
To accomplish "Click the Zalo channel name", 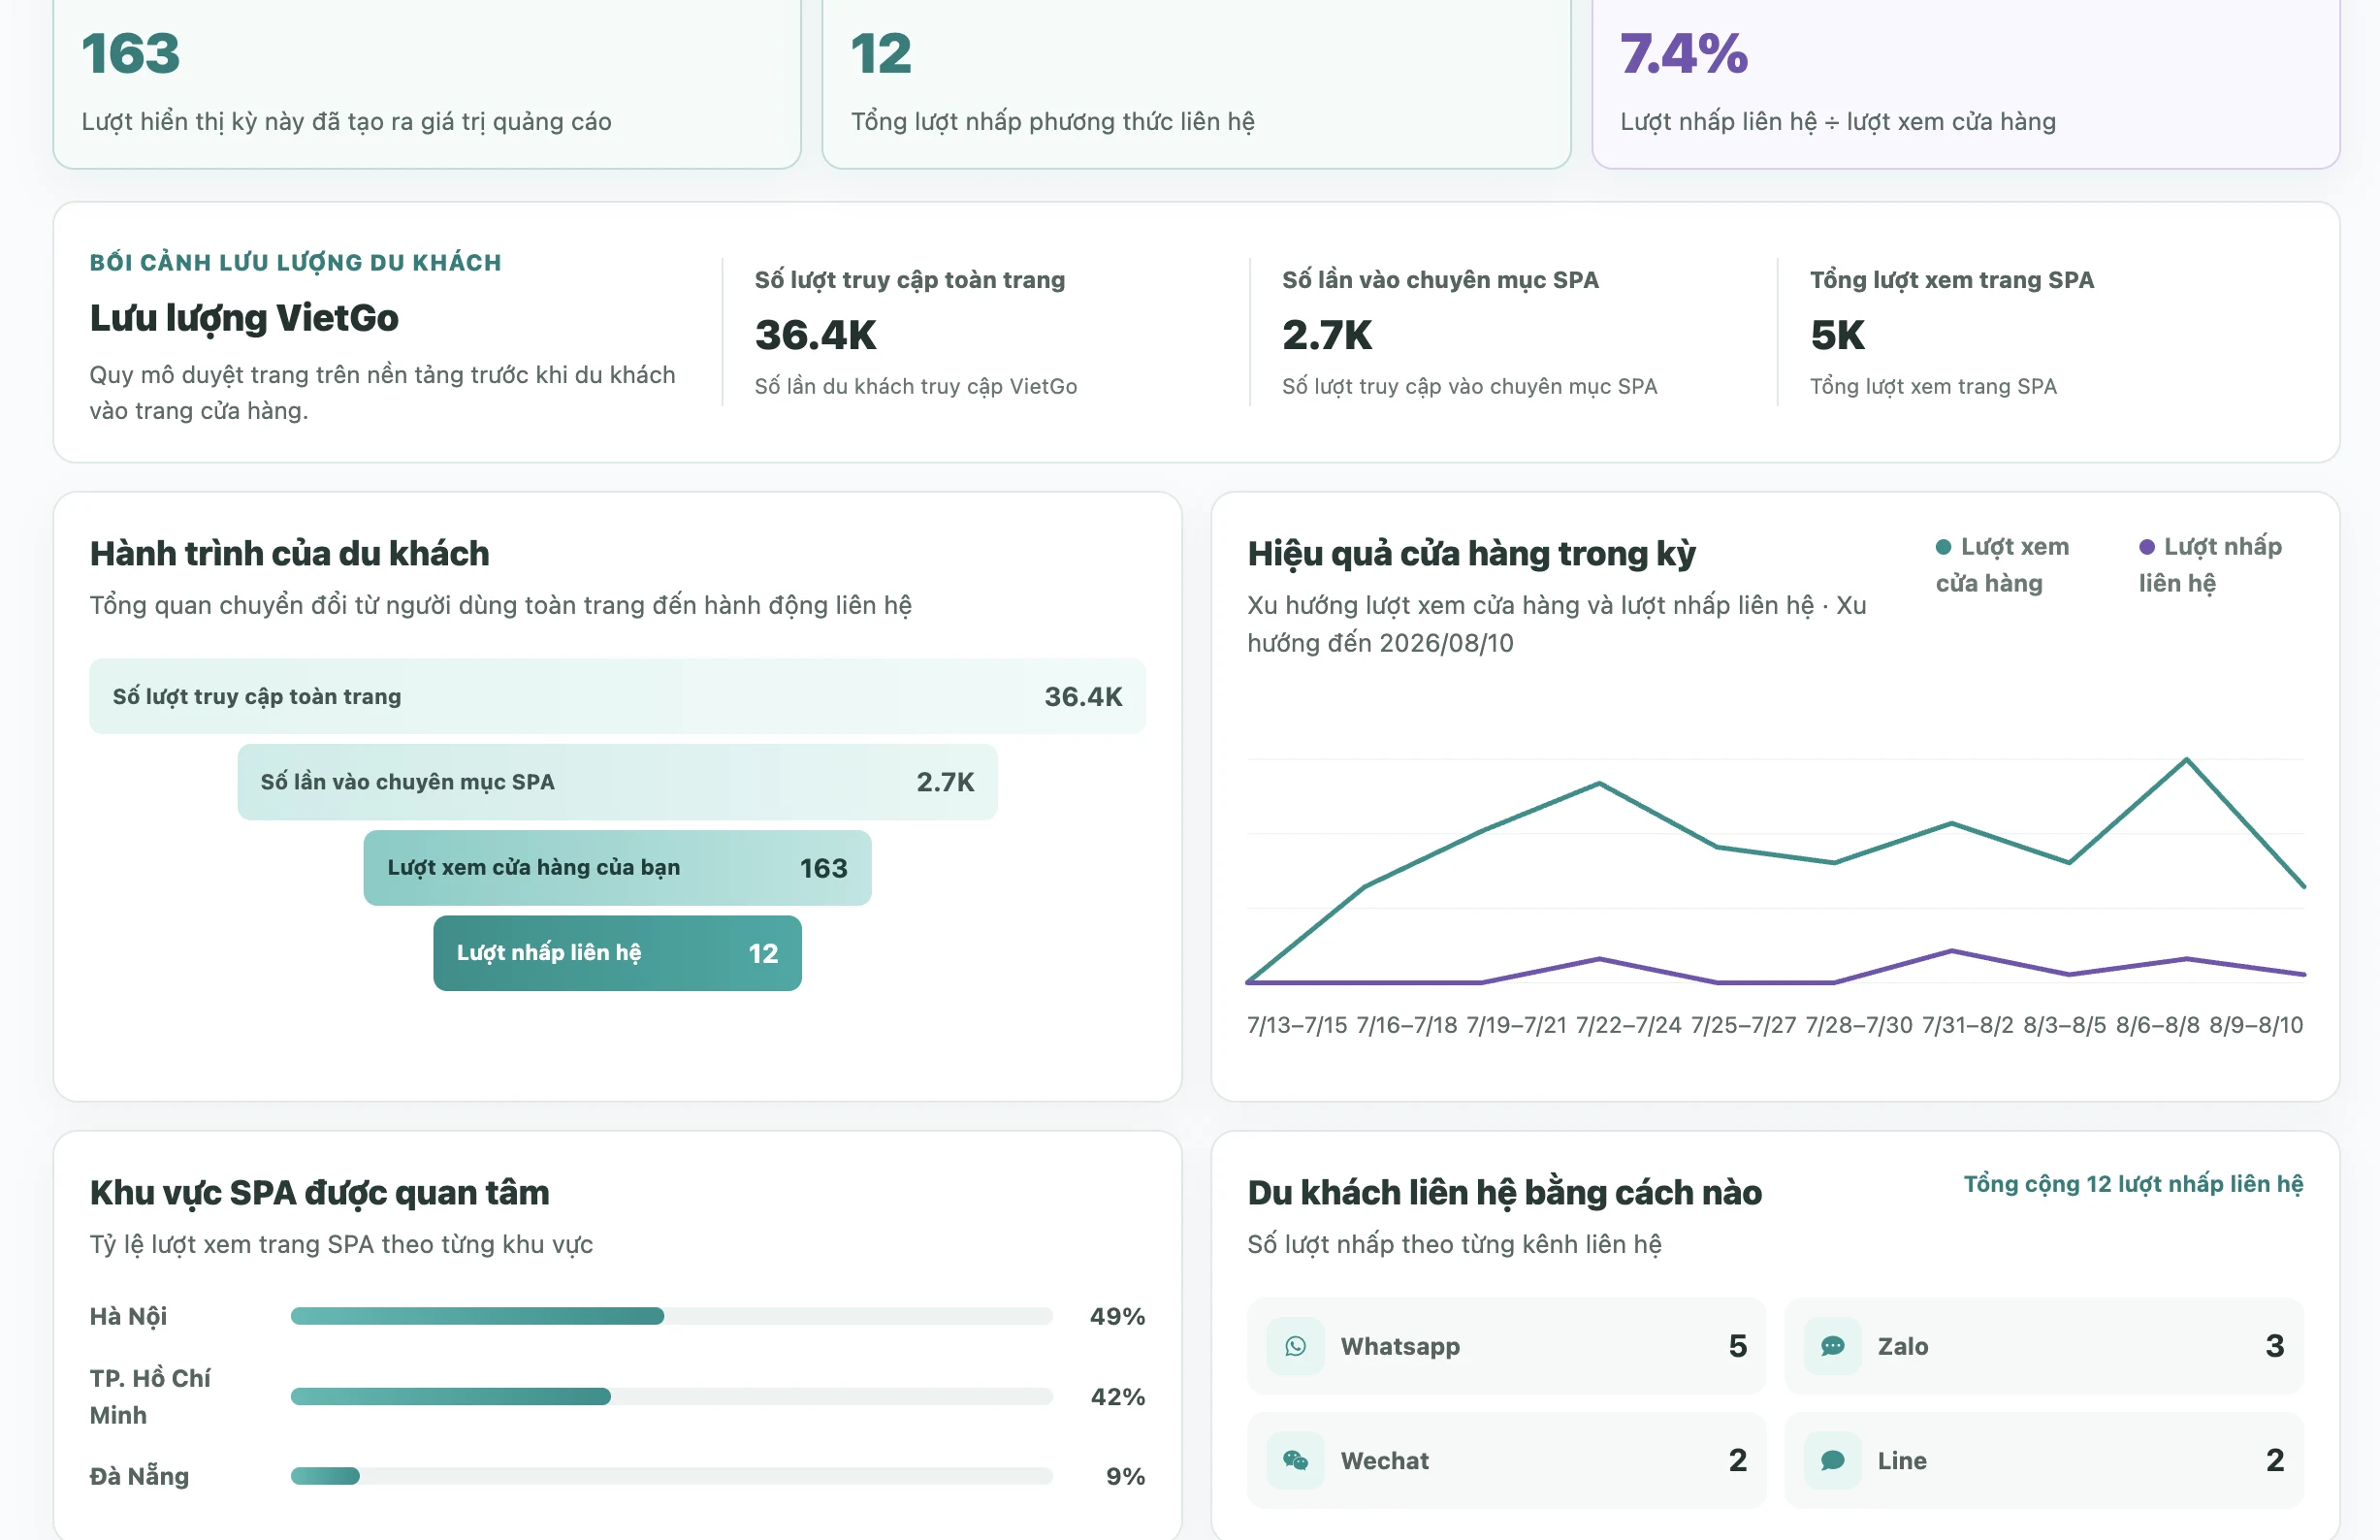I will click(x=1903, y=1347).
